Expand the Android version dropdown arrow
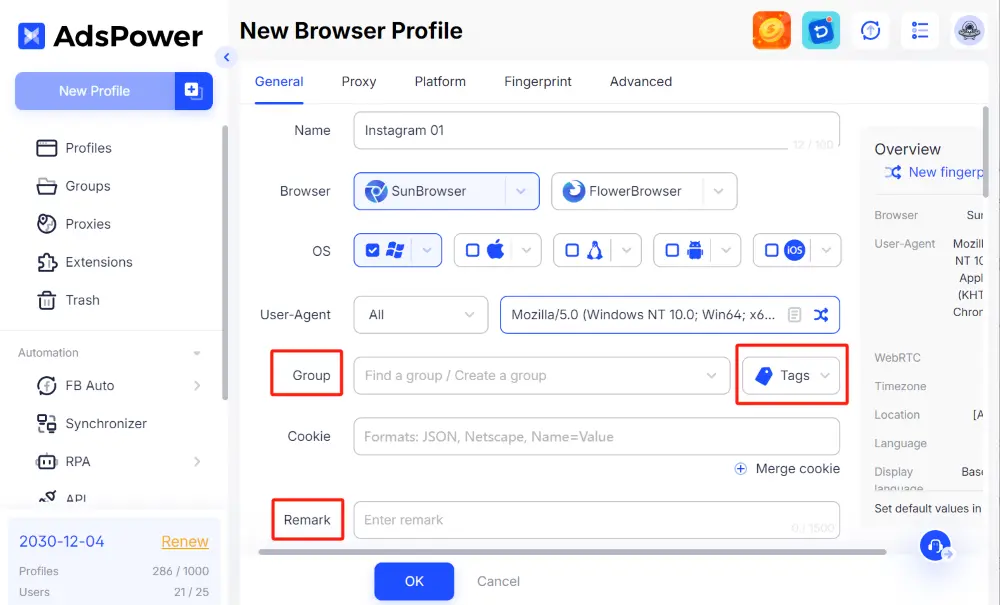This screenshot has width=1000, height=605. (x=726, y=250)
